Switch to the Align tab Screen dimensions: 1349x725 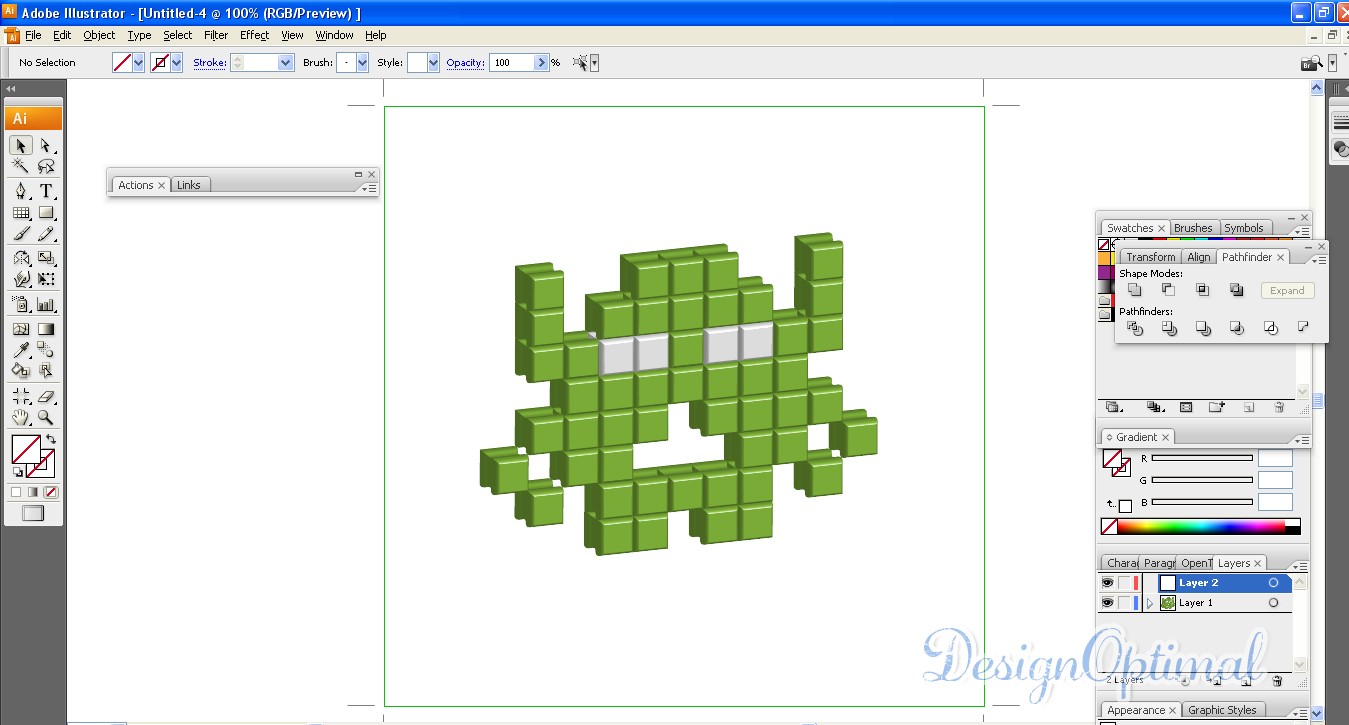[1199, 257]
